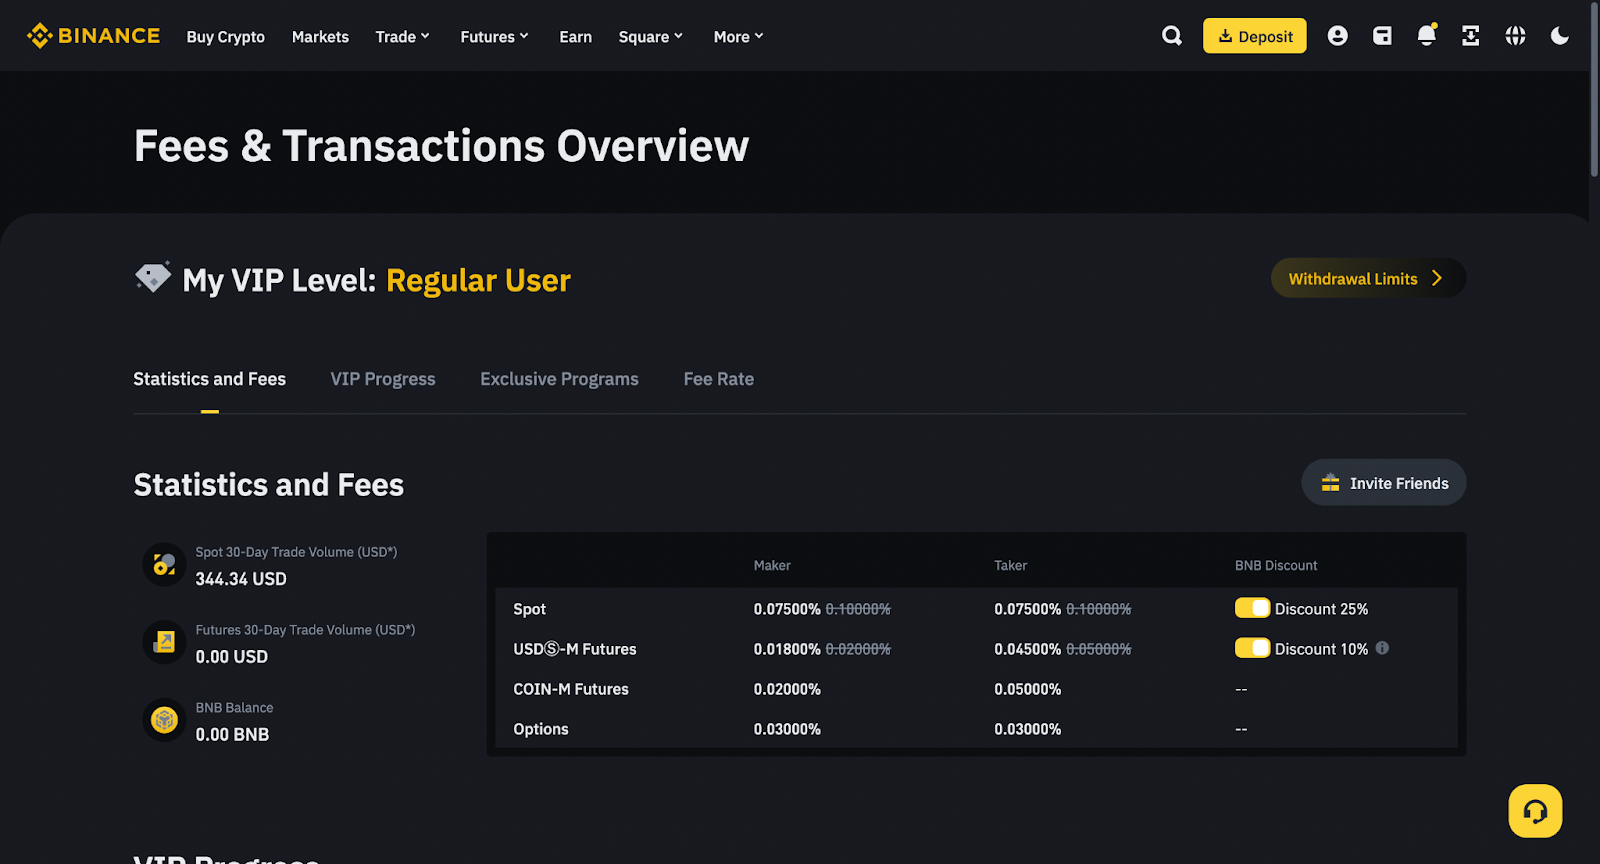
Task: Open the notifications bell icon
Action: [1427, 36]
